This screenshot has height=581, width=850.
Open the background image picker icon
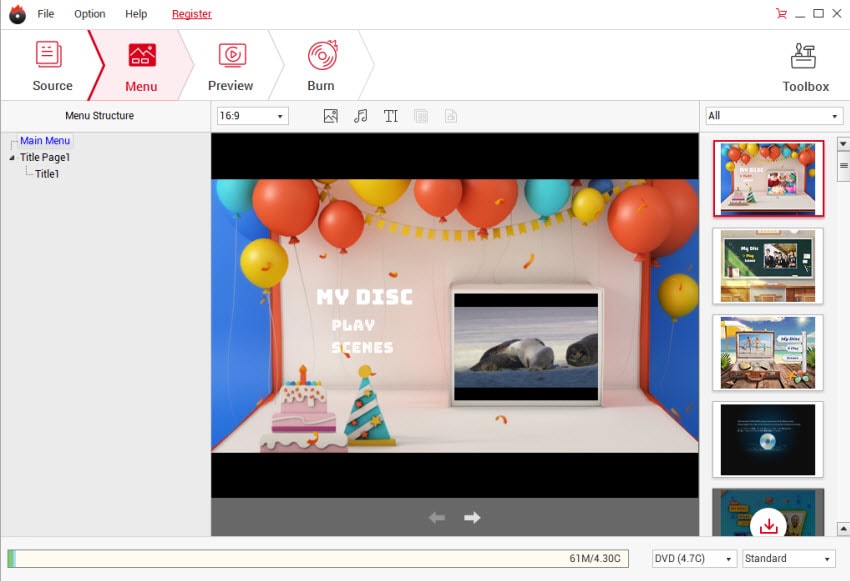(x=330, y=115)
